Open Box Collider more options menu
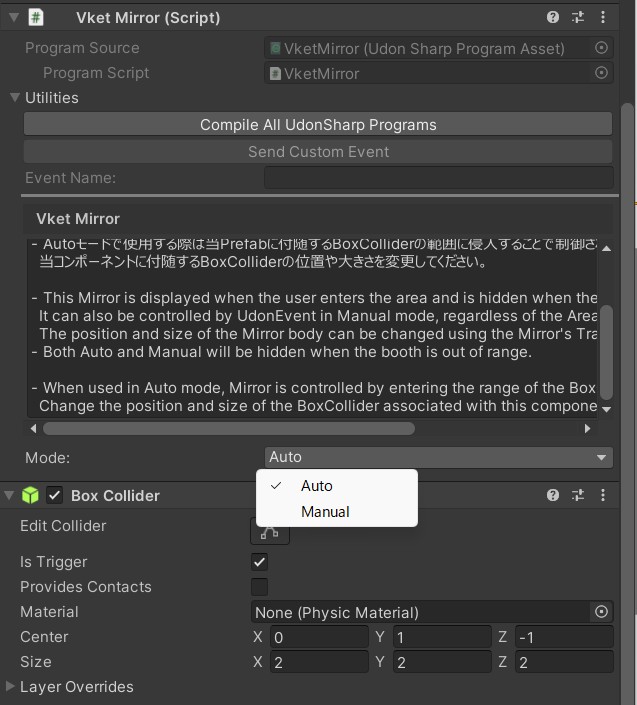The height and width of the screenshot is (705, 637). [x=603, y=495]
